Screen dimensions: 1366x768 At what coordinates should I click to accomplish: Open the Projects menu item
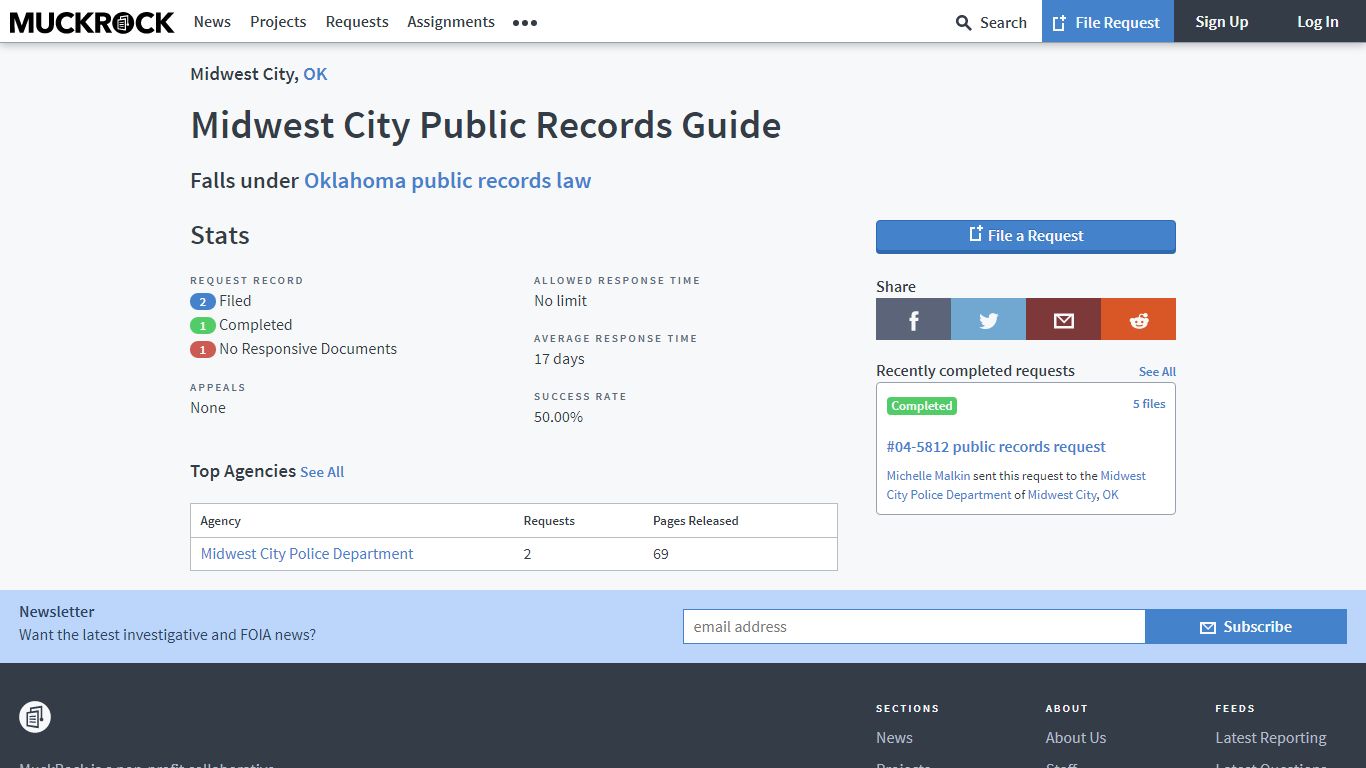pyautogui.click(x=278, y=22)
